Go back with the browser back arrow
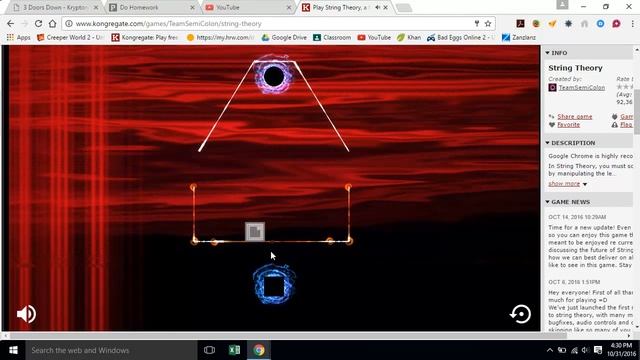 (x=11, y=24)
